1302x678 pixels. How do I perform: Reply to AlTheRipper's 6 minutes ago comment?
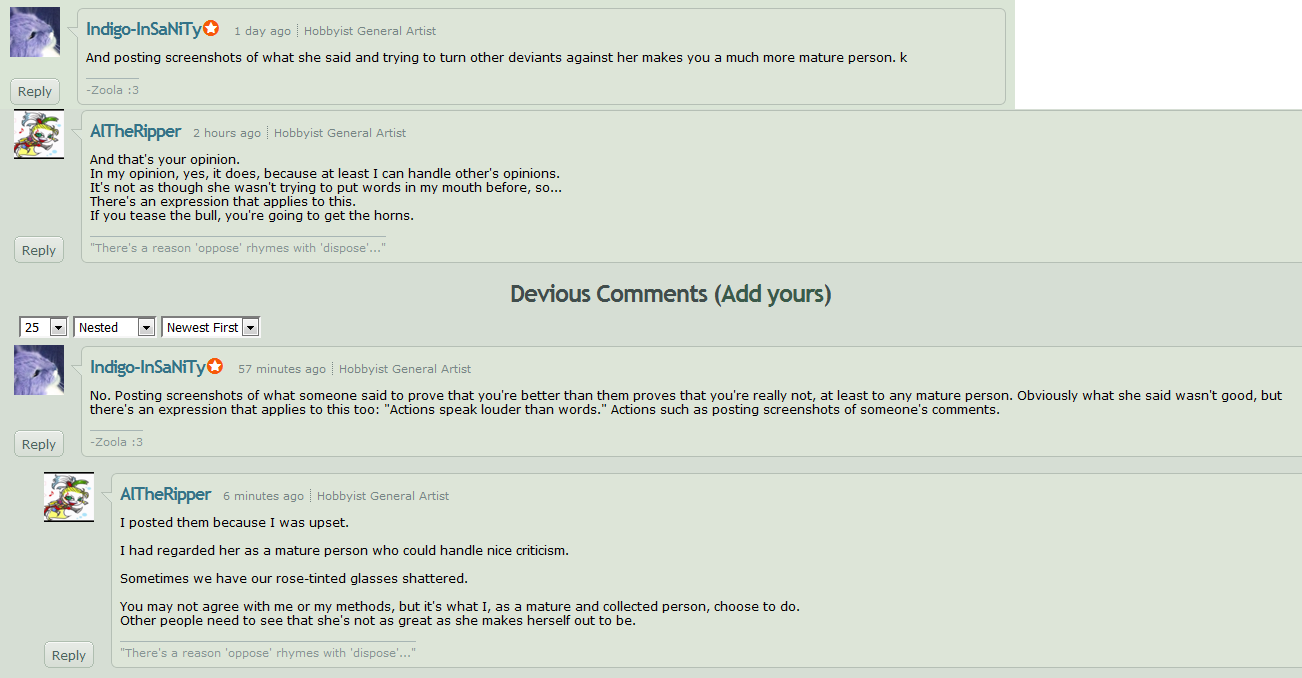(x=69, y=655)
